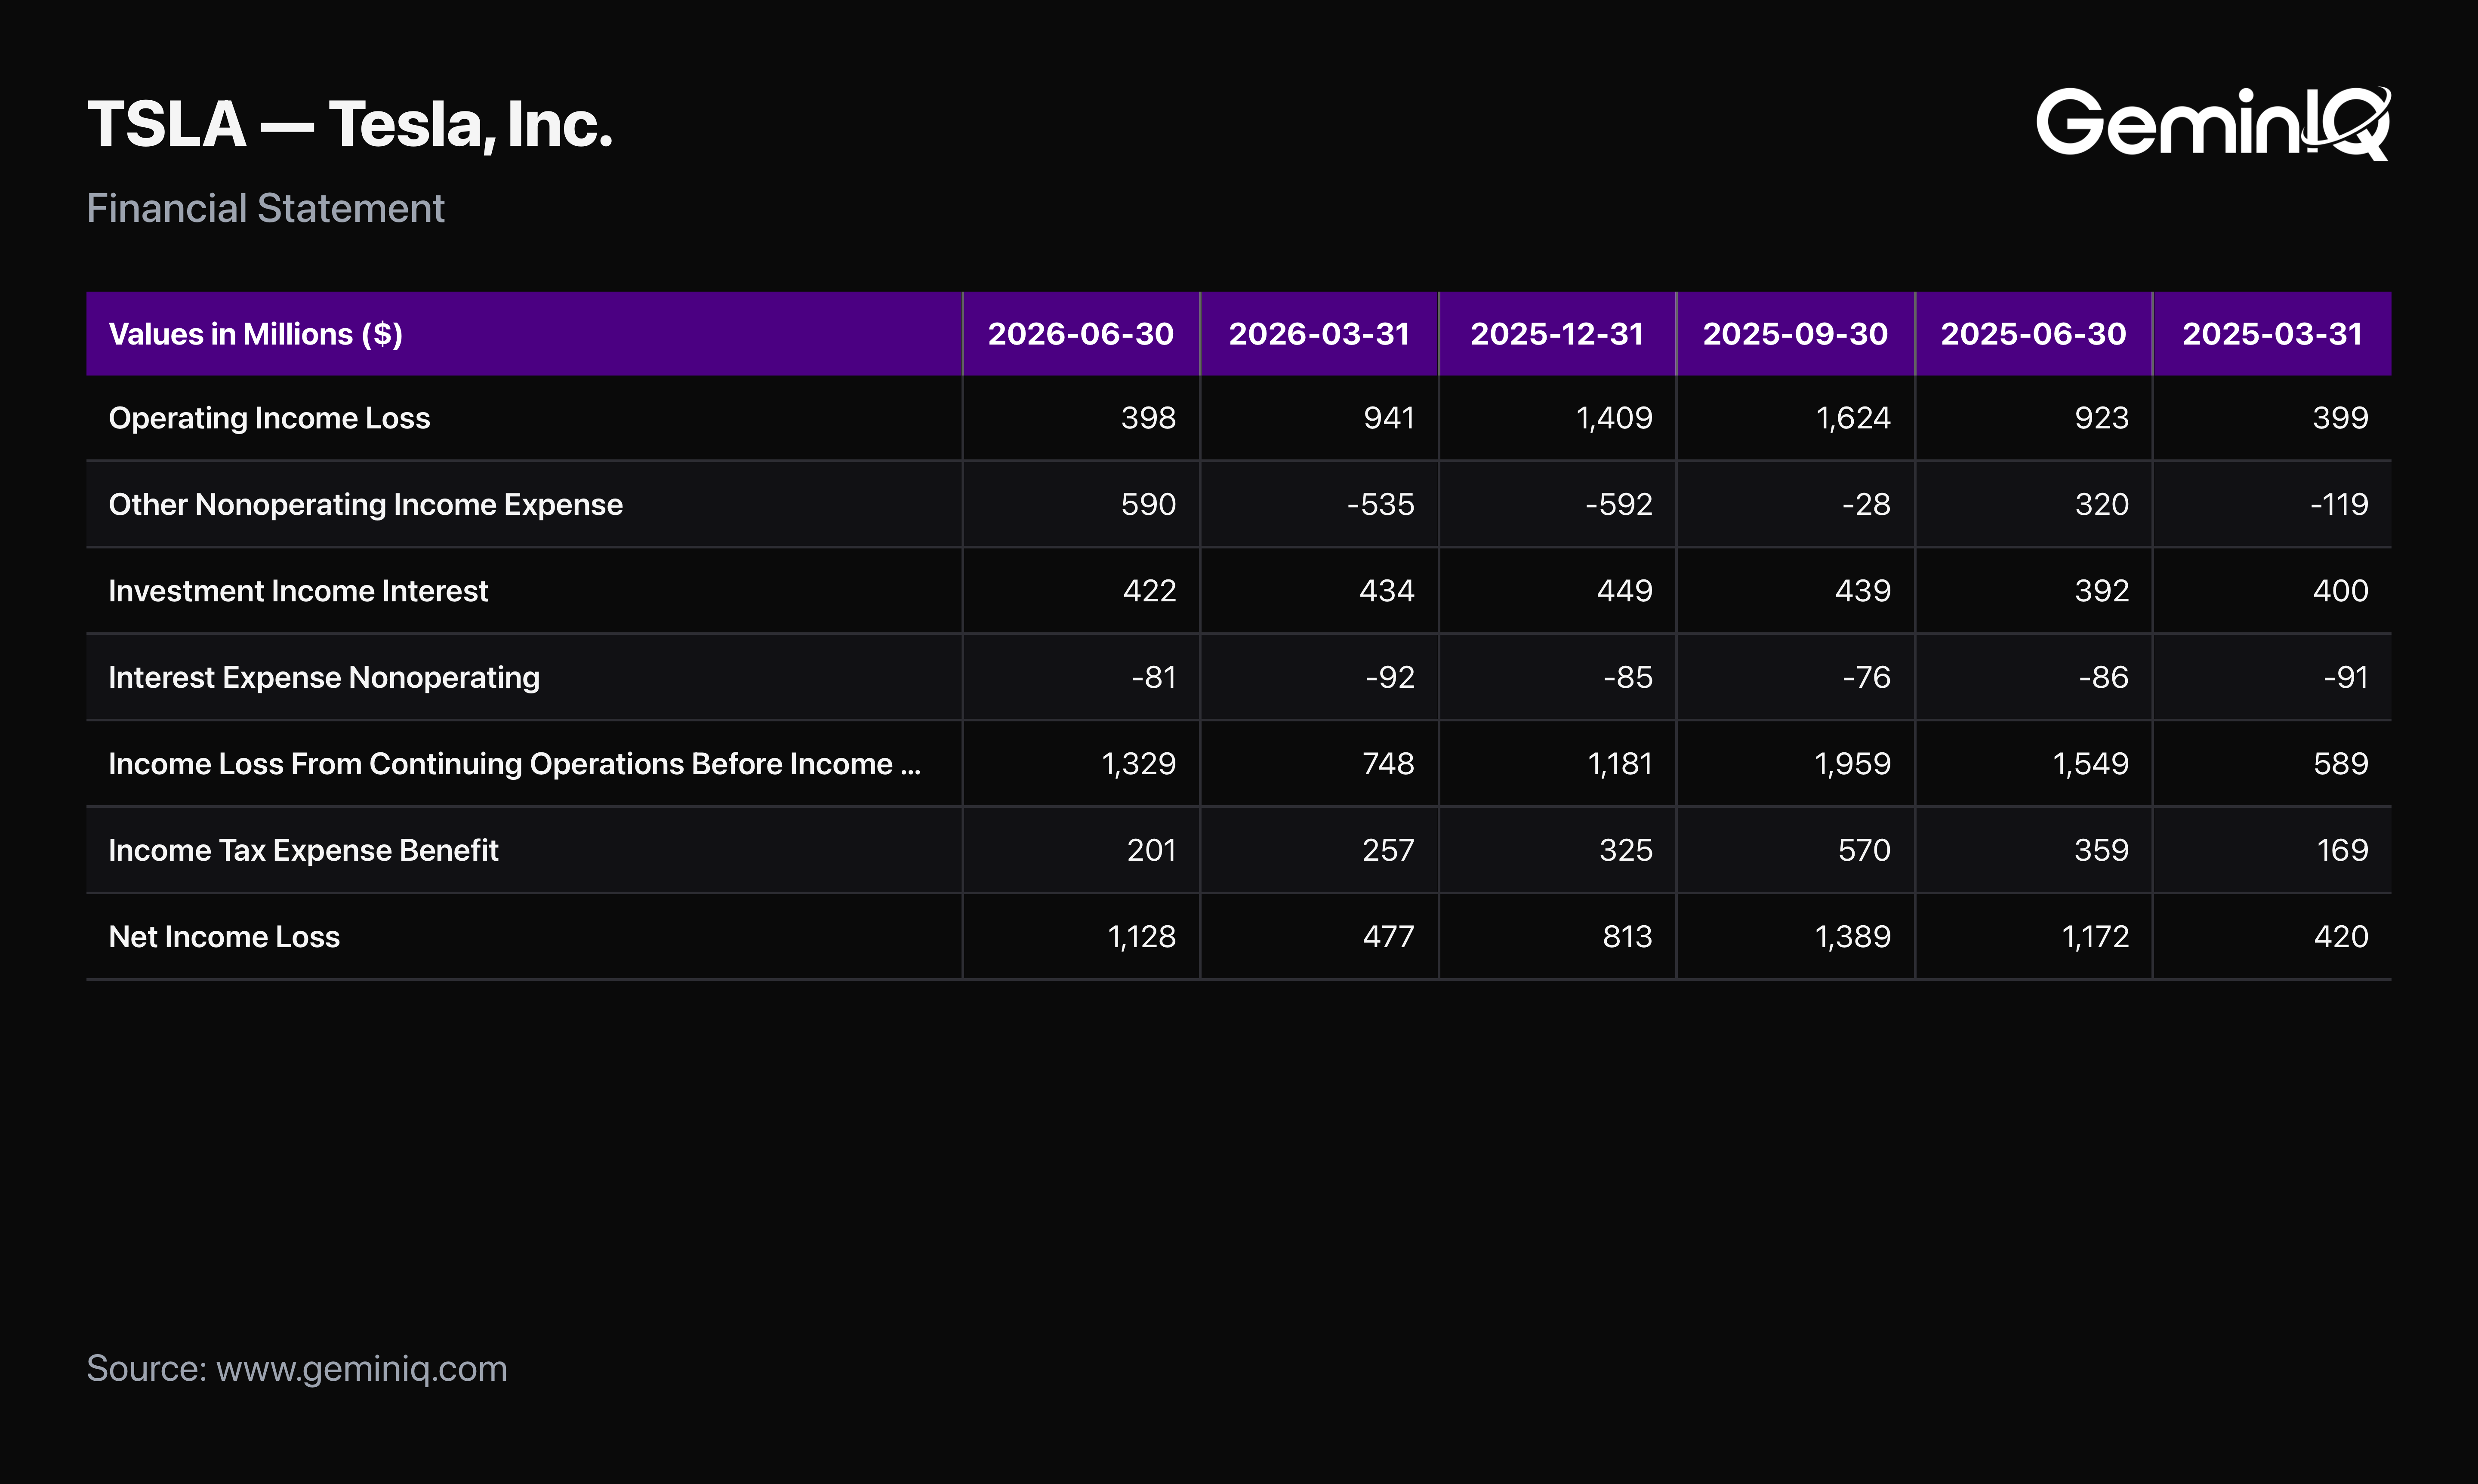Click the Net Income Loss row label
This screenshot has width=2478, height=1484.
[224, 937]
